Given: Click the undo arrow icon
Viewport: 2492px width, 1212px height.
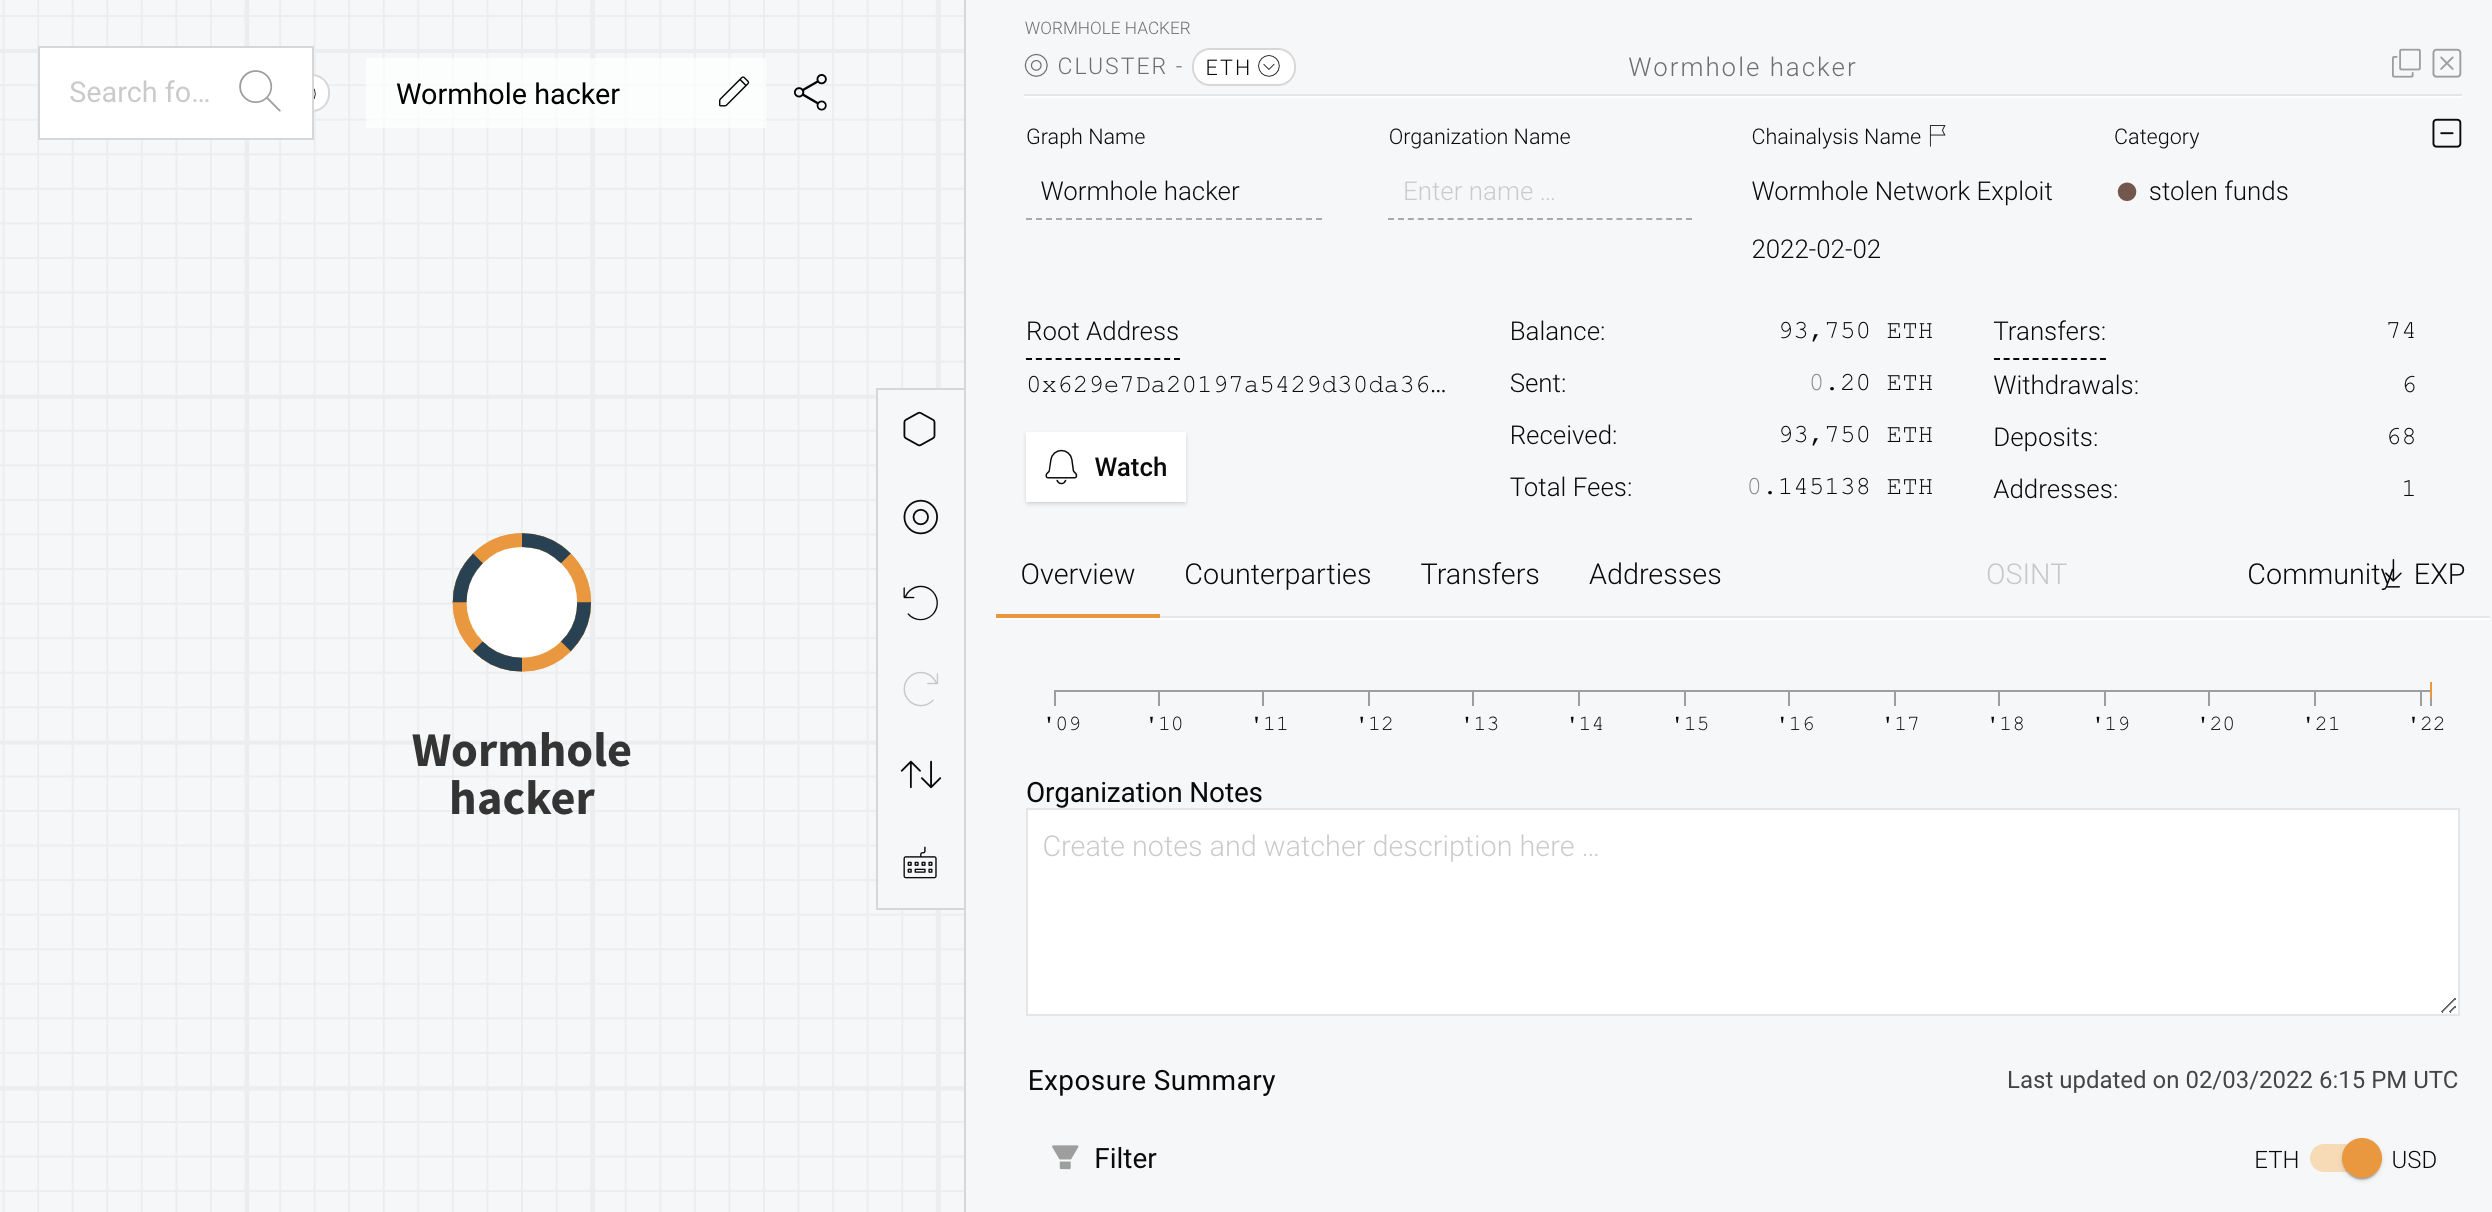Looking at the screenshot, I should (920, 603).
